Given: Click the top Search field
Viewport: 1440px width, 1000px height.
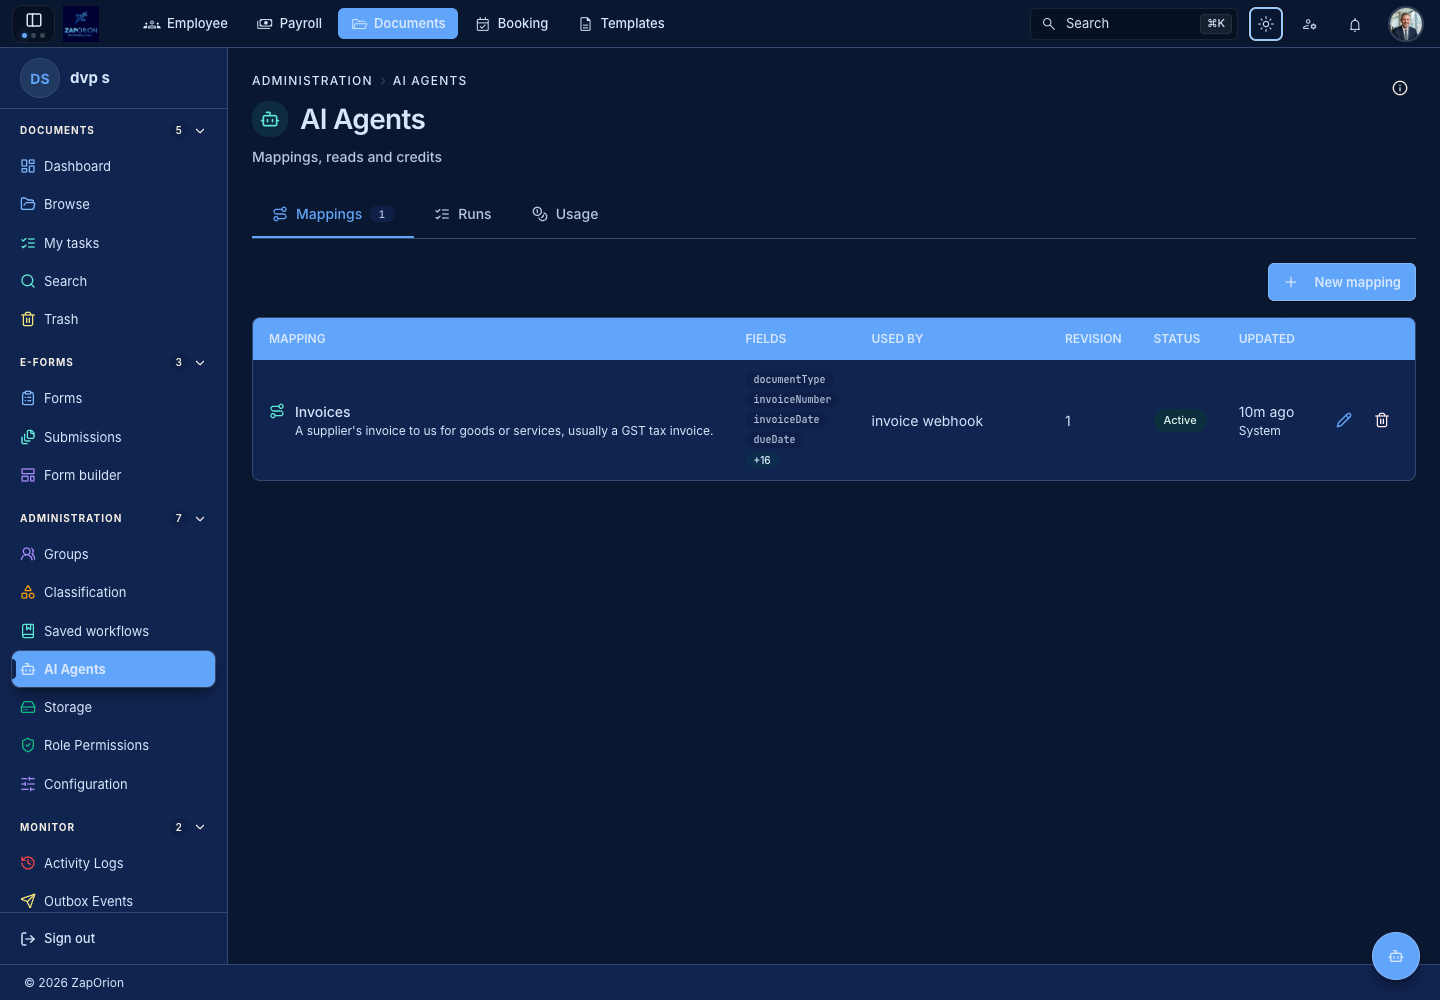Looking at the screenshot, I should [x=1134, y=24].
